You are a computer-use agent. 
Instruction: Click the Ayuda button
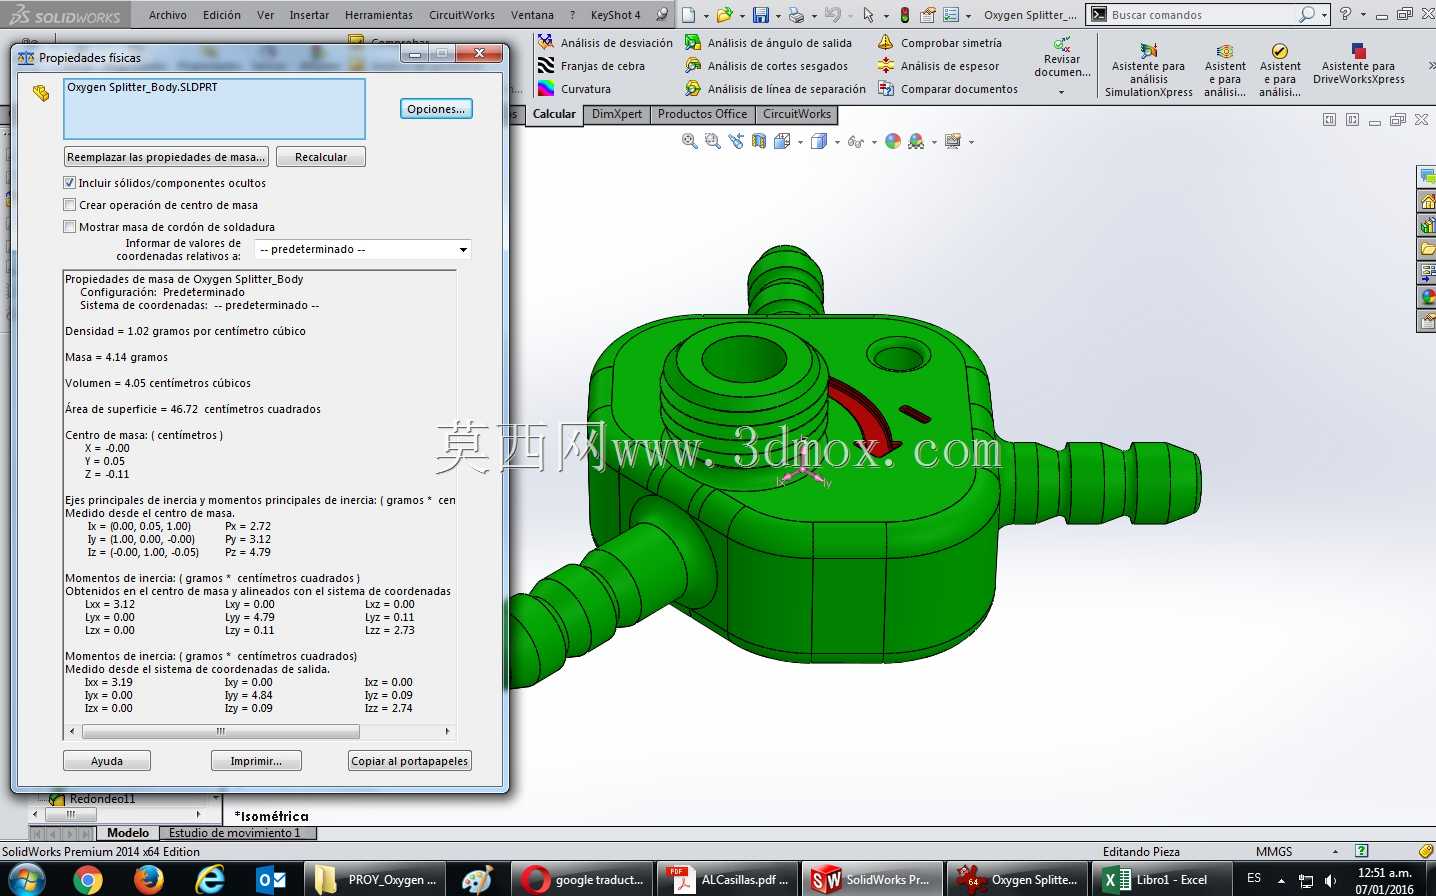tap(107, 761)
